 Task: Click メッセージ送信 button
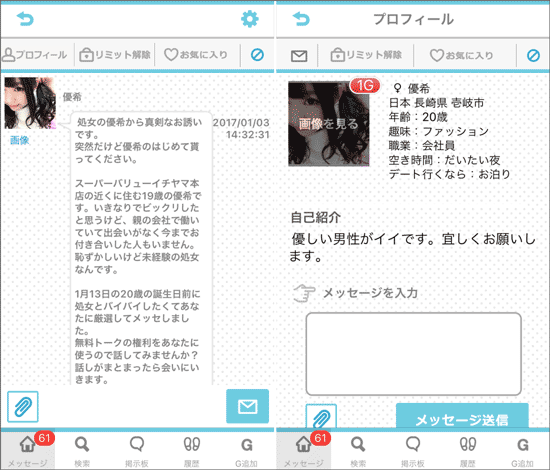pos(462,416)
